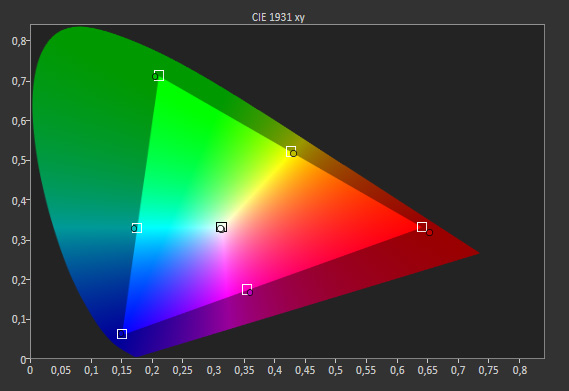Image resolution: width=569 pixels, height=391 pixels.
Task: Click the '0,75' label on the horizontal axis
Action: point(488,370)
